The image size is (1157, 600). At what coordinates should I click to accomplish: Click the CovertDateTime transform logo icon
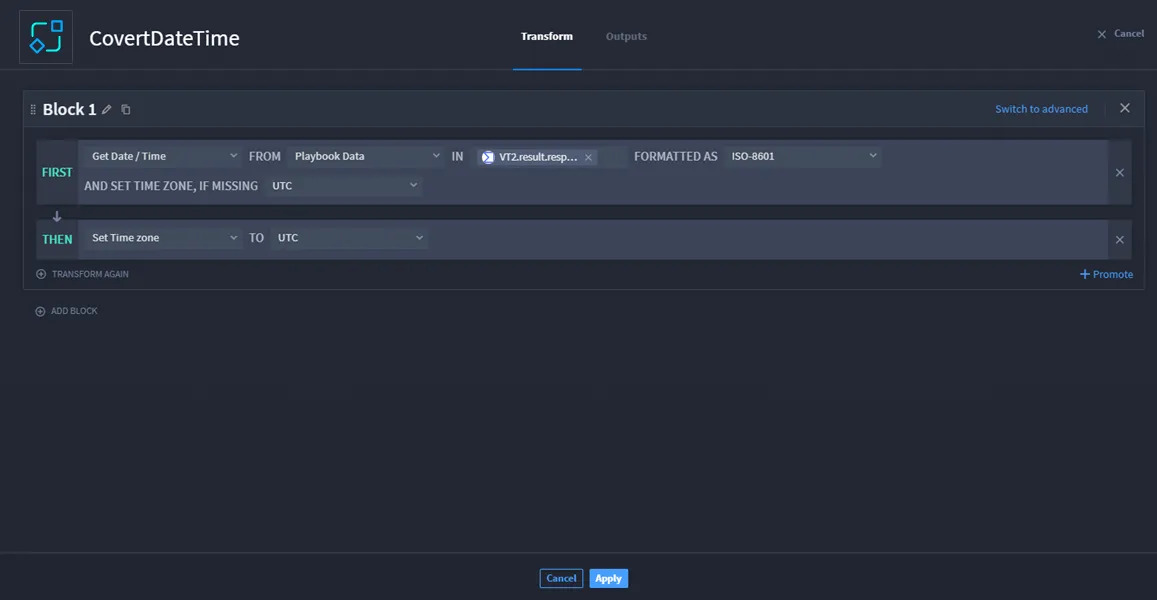[x=46, y=37]
